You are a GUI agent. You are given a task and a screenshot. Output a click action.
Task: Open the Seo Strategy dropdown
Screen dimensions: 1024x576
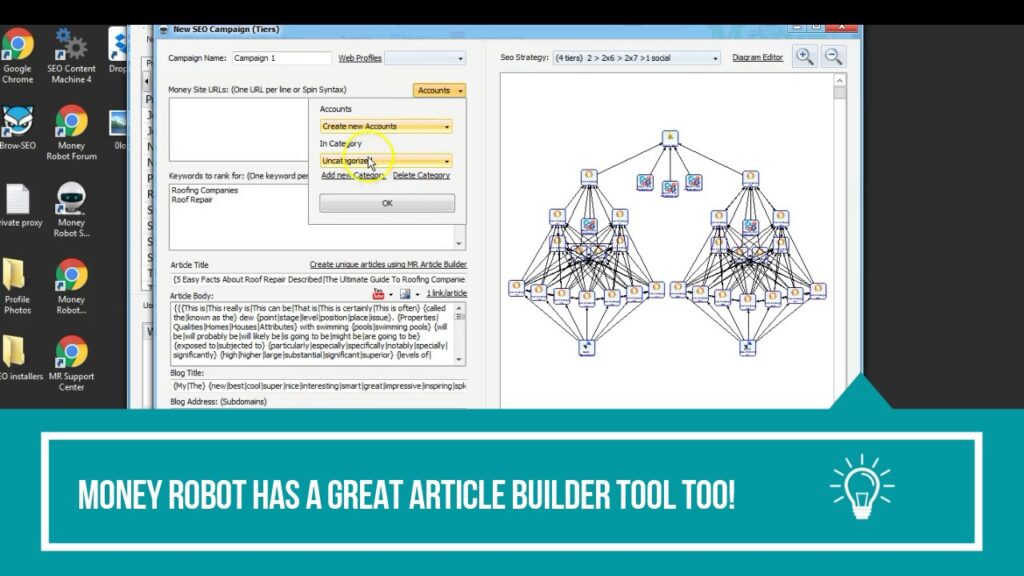(636, 58)
